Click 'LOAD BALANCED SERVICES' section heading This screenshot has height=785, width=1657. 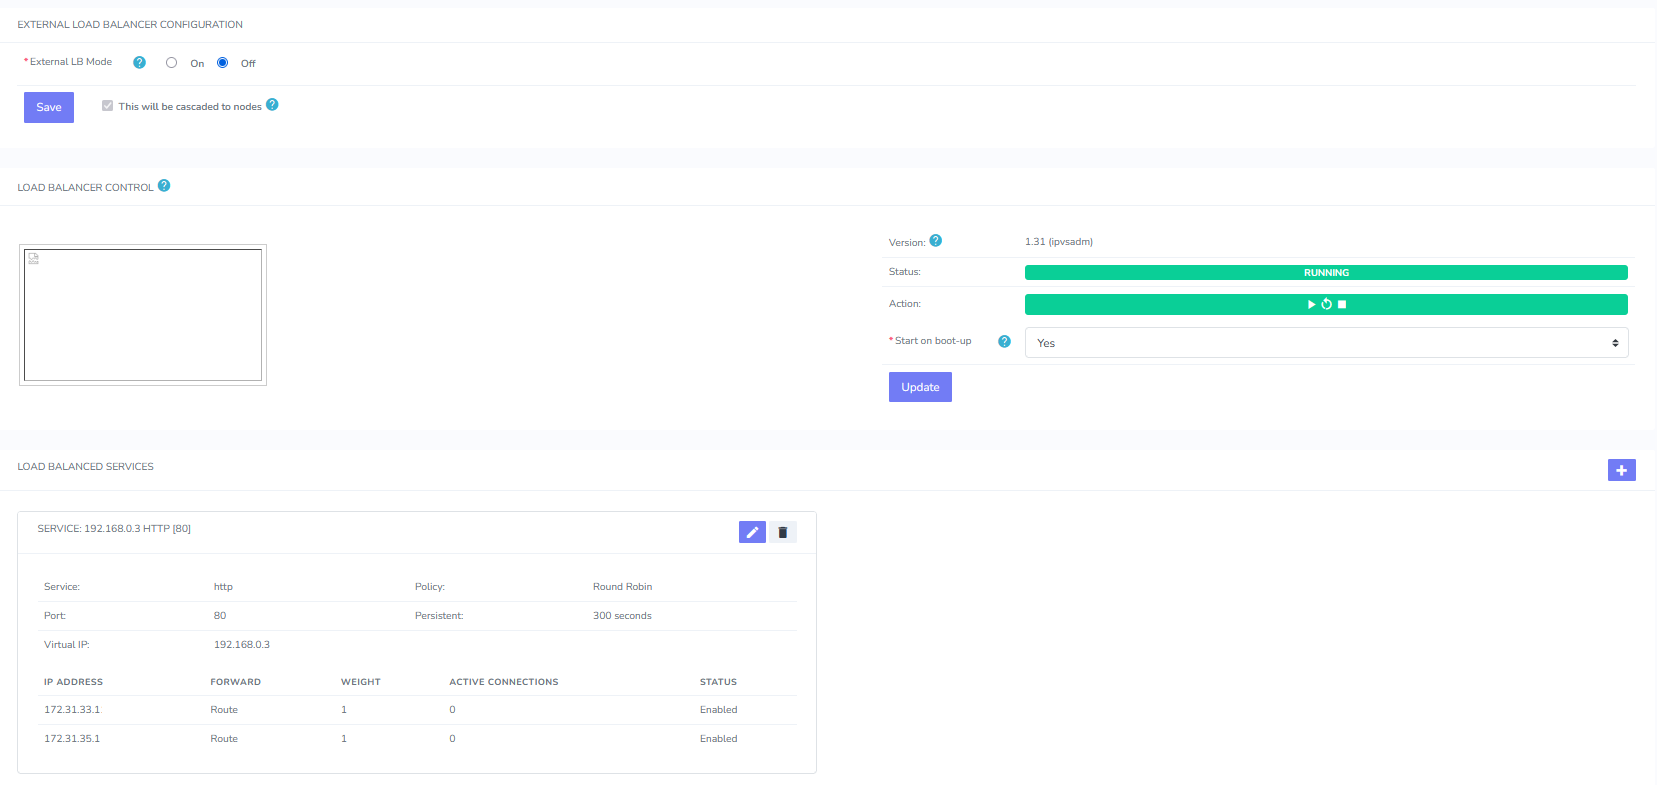pyautogui.click(x=85, y=467)
